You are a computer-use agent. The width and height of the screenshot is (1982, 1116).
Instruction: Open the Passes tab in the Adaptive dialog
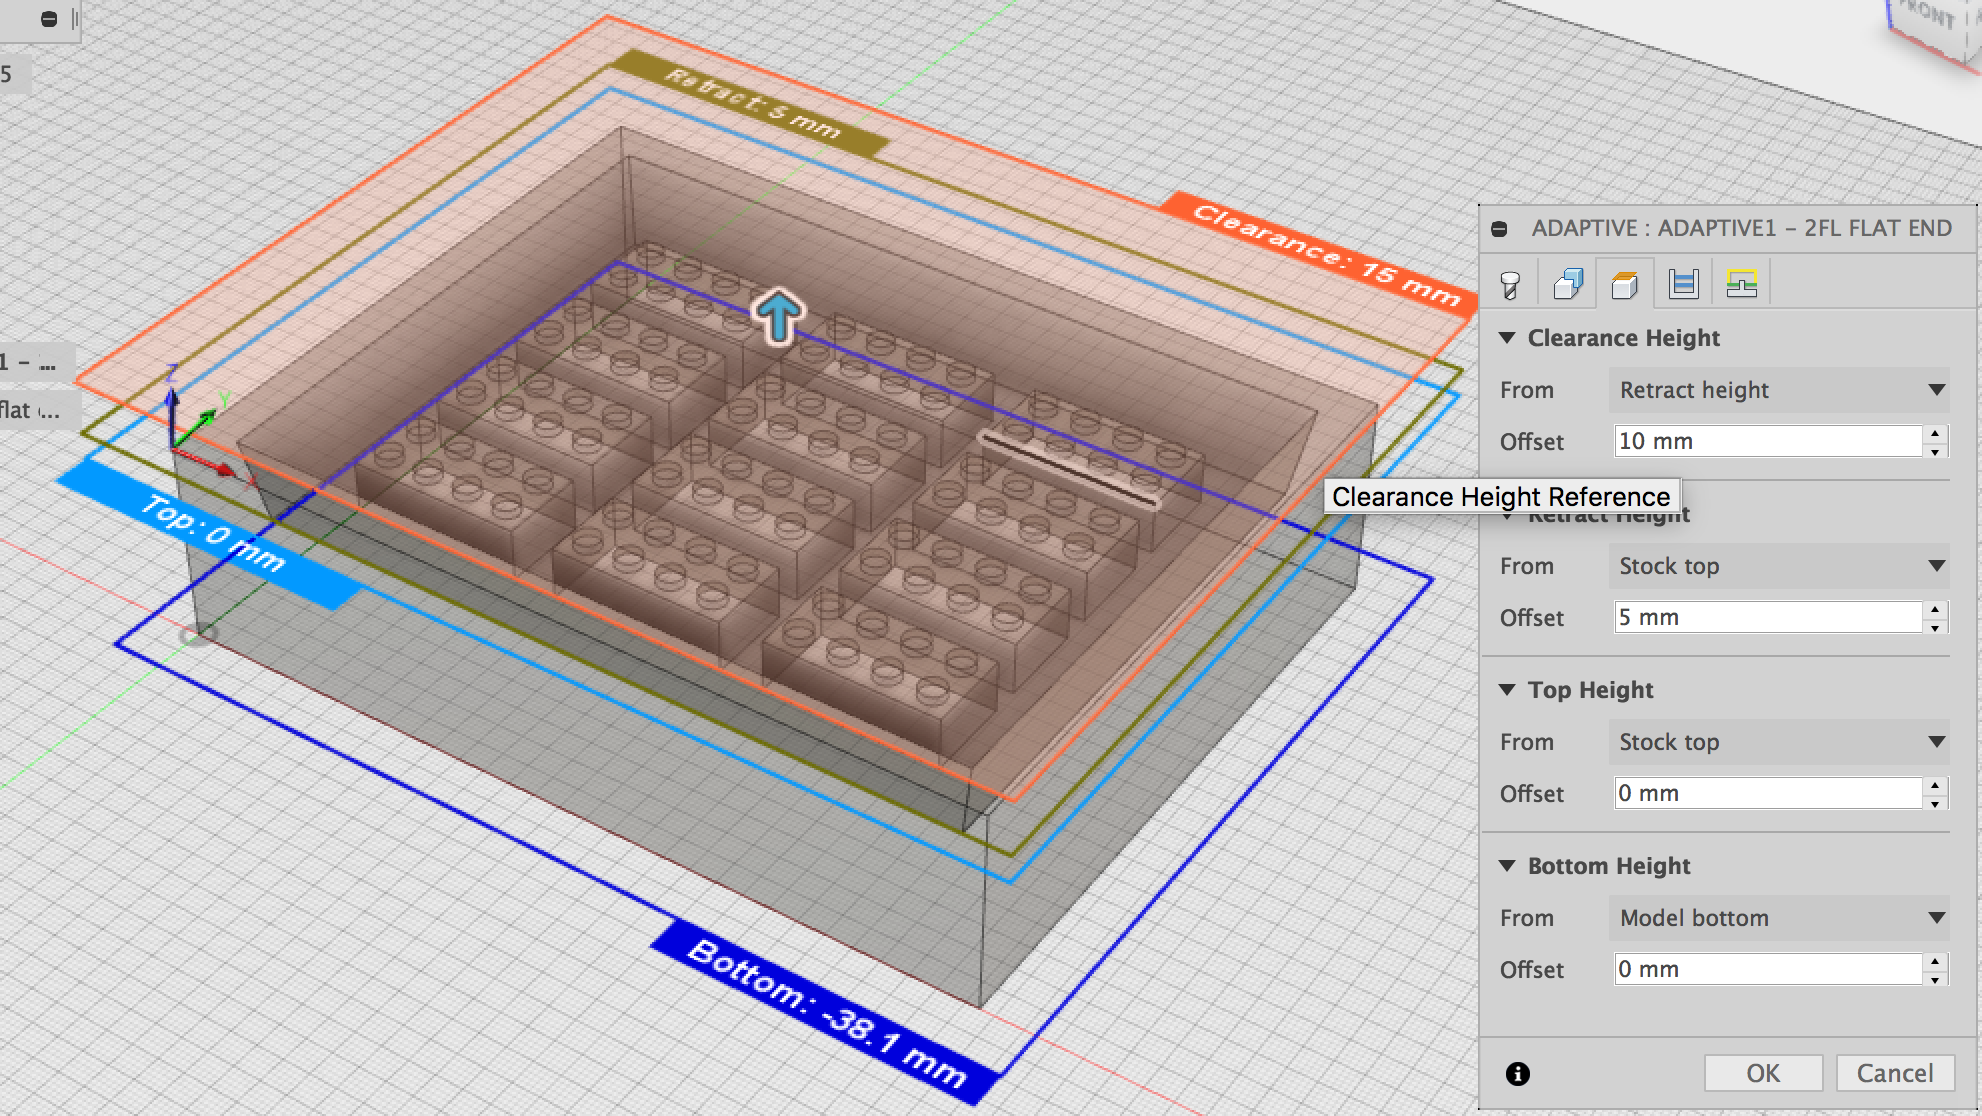click(x=1684, y=285)
